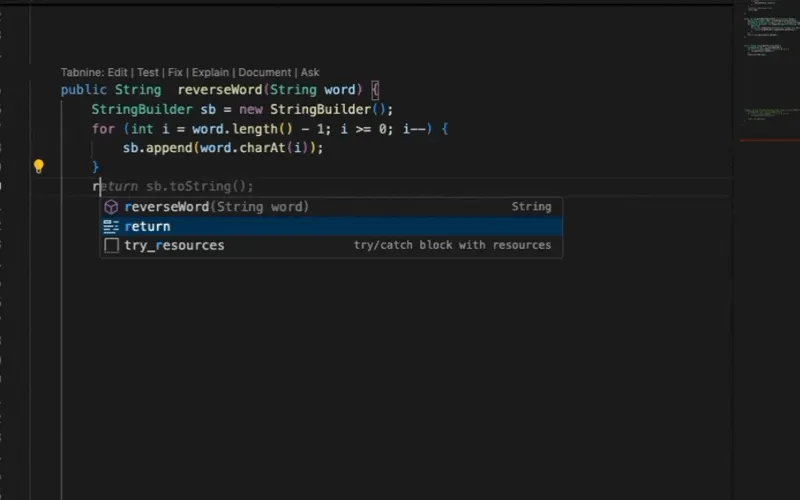Click ghost text 'sb.toString();' inline suggestion
The height and width of the screenshot is (500, 800).
(x=199, y=186)
